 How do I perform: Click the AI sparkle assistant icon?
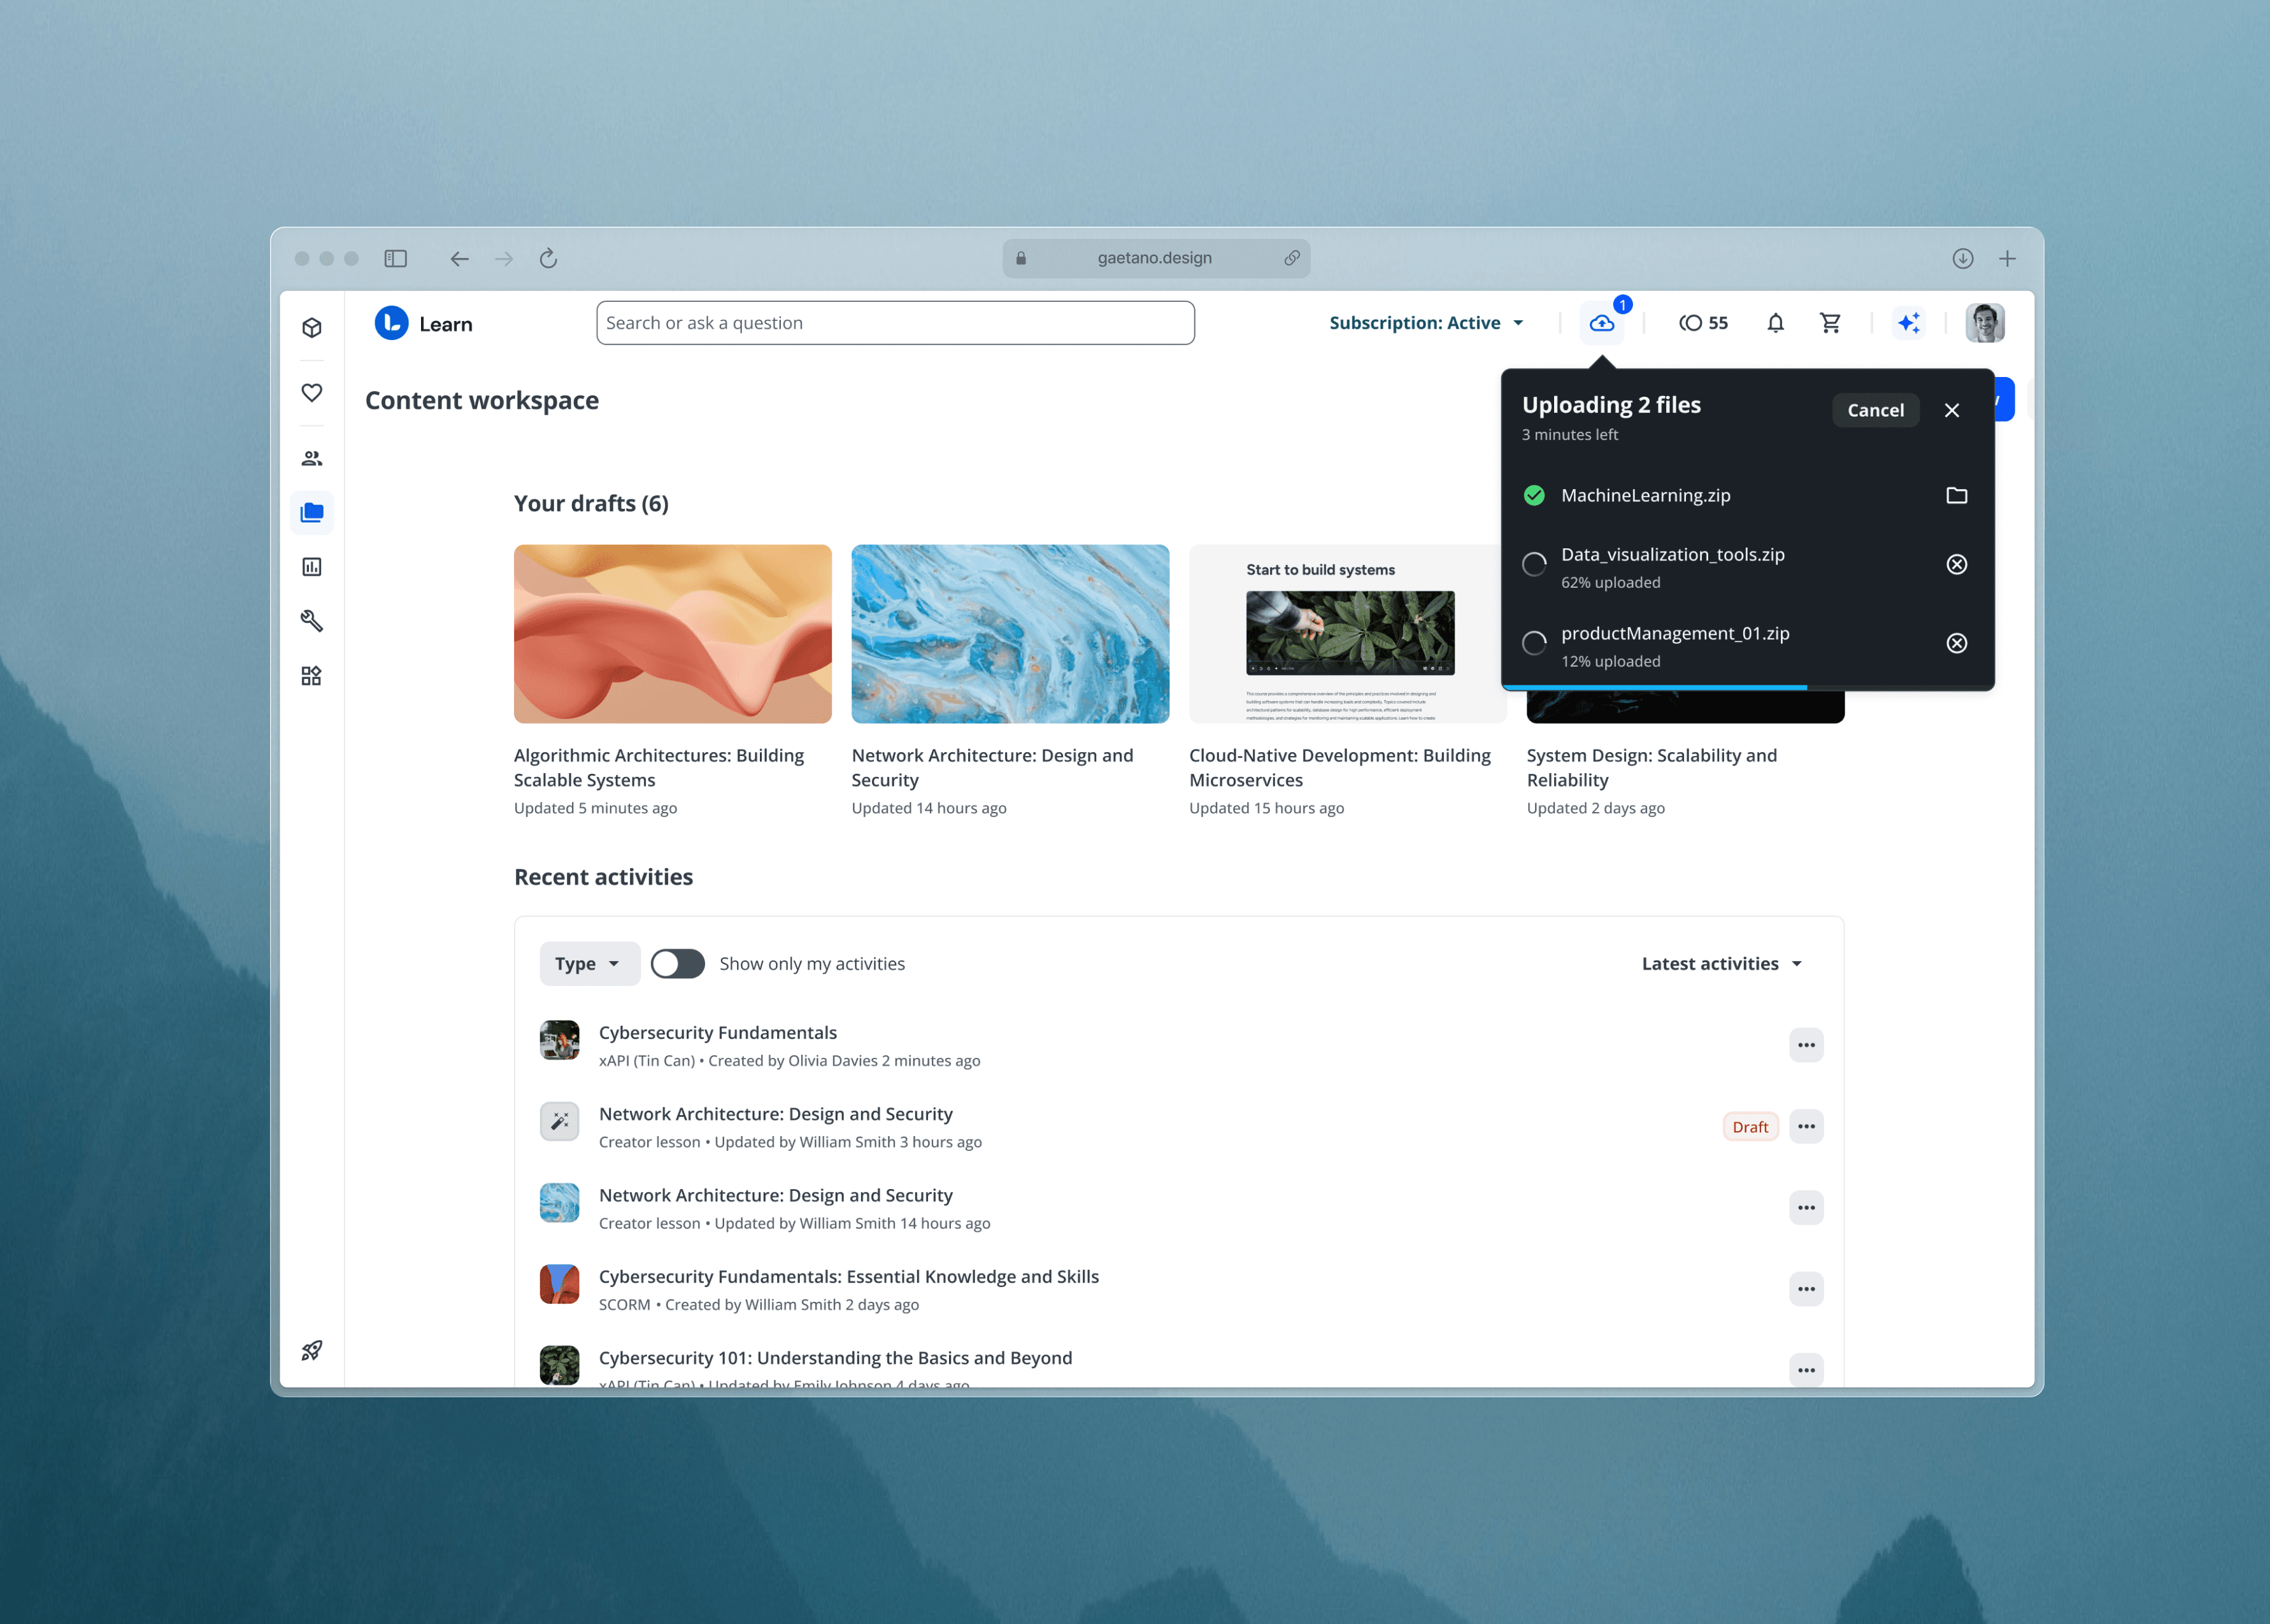[1908, 323]
